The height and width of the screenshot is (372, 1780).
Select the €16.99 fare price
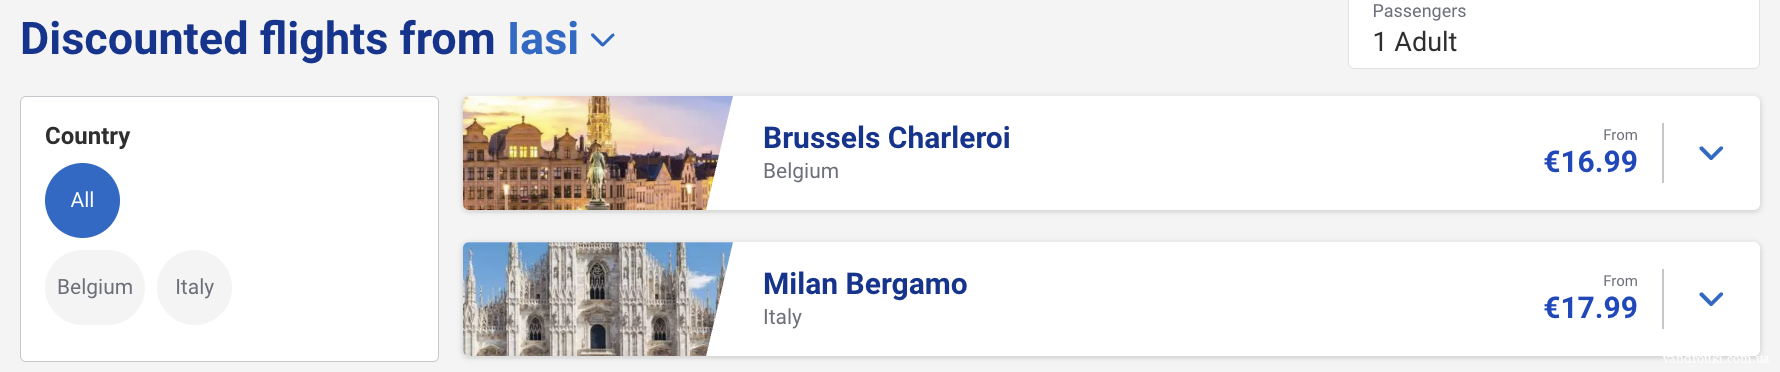click(x=1590, y=162)
